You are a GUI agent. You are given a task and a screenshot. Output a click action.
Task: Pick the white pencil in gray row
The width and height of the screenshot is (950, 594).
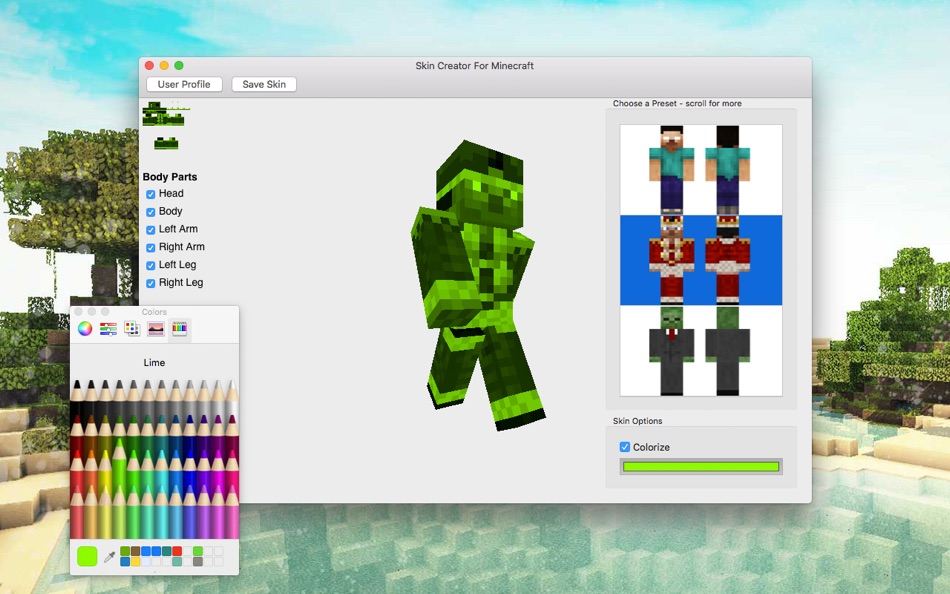[x=232, y=400]
